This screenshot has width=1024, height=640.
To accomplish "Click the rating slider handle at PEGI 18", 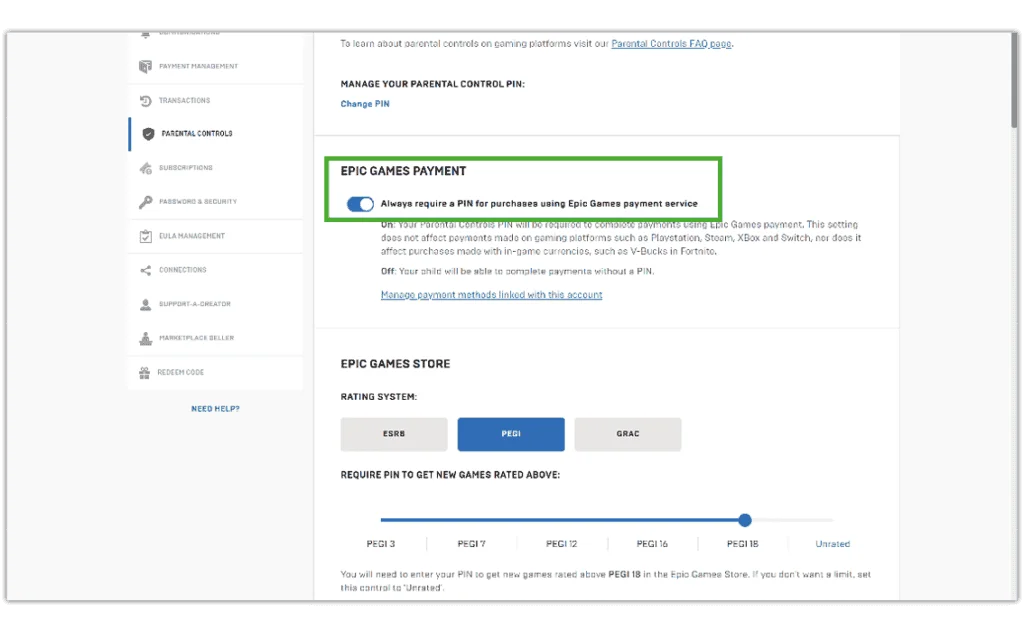I will (744, 520).
